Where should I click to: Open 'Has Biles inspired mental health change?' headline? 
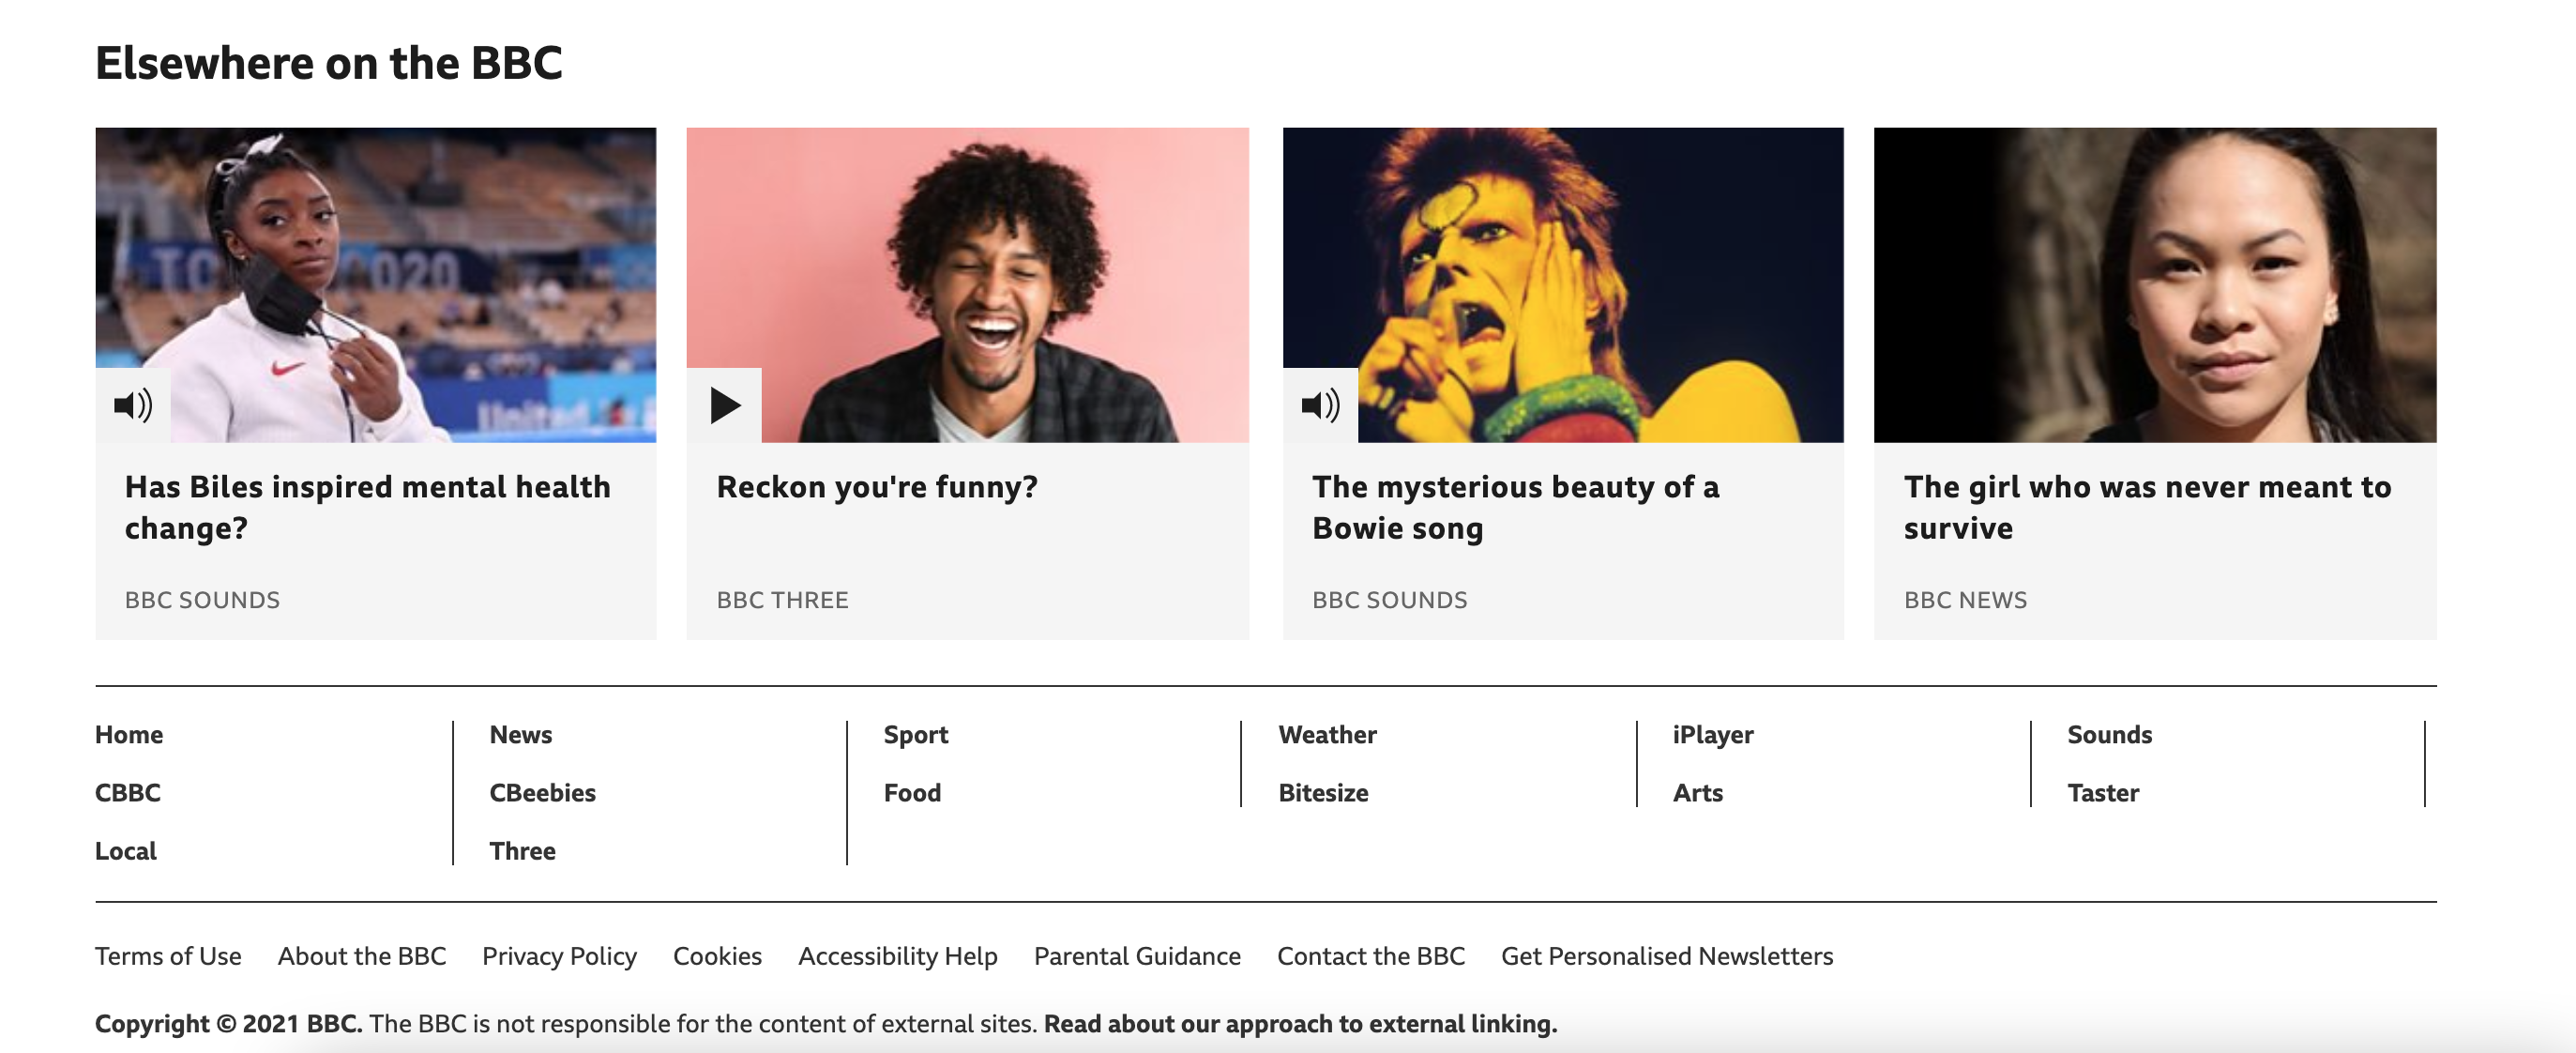point(367,507)
